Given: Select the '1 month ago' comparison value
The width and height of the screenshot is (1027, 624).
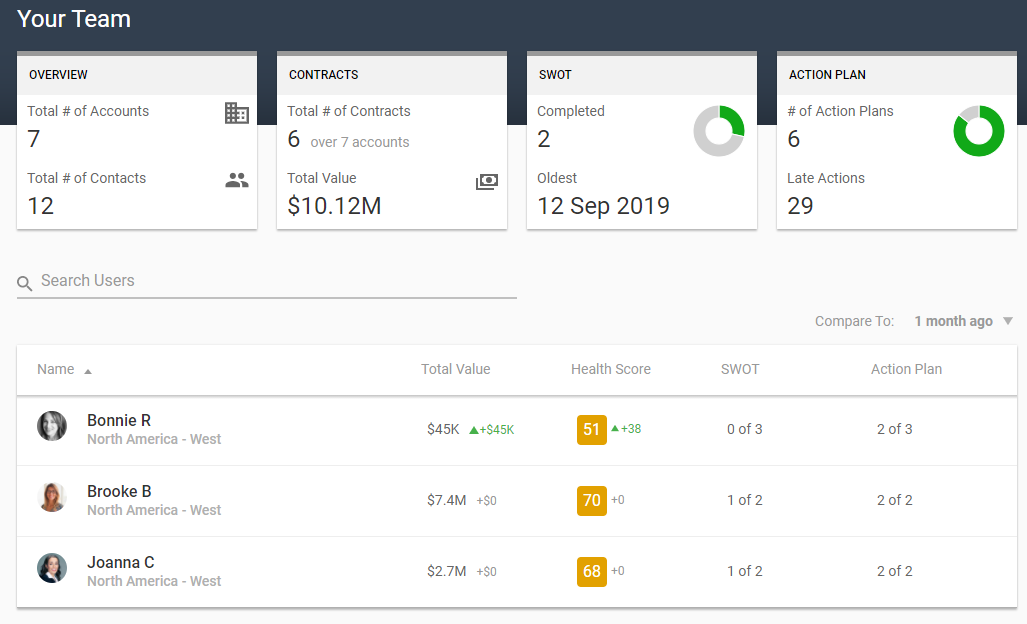Looking at the screenshot, I should tap(953, 321).
